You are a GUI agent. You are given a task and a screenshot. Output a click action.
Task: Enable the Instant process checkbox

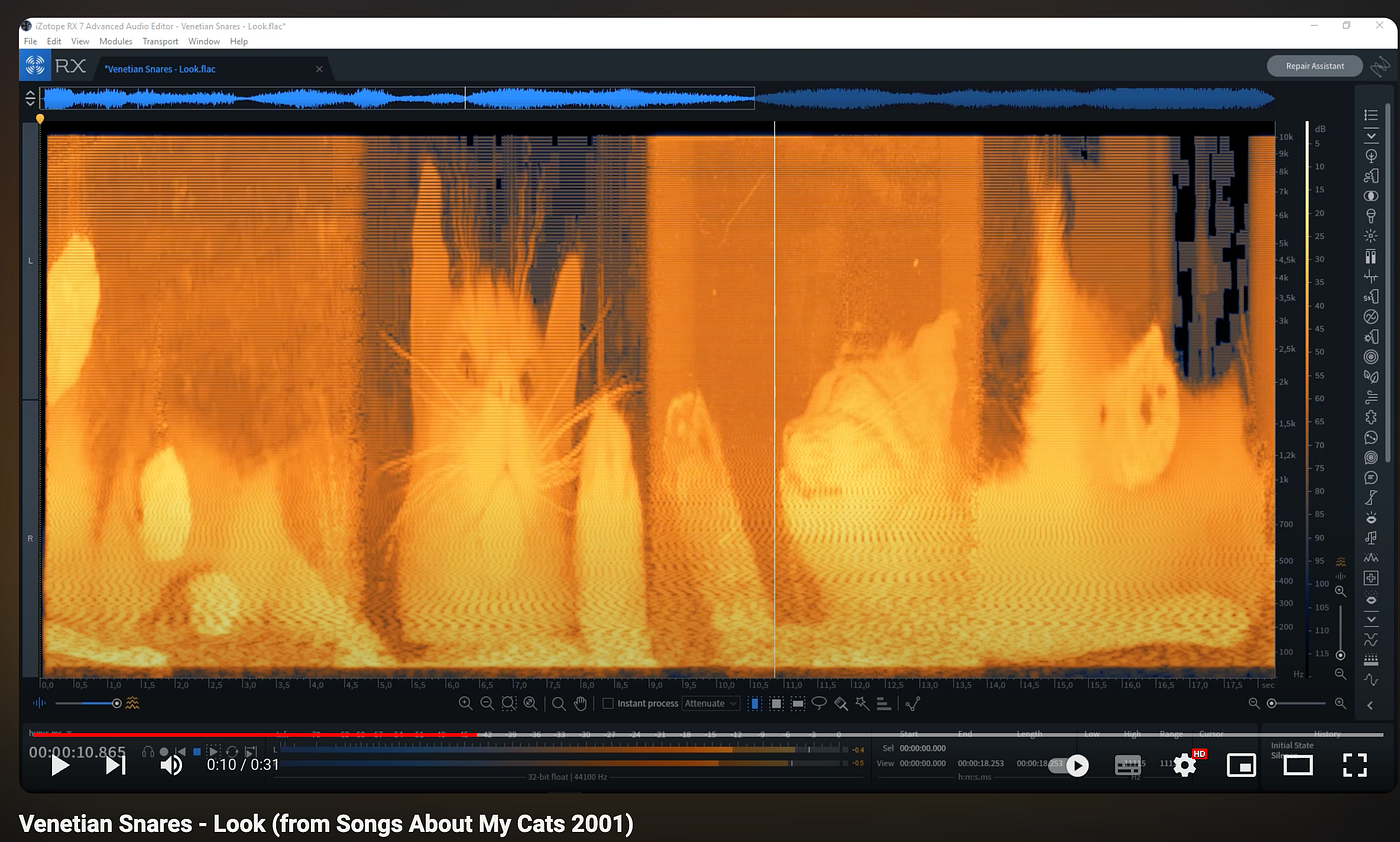[x=608, y=704]
